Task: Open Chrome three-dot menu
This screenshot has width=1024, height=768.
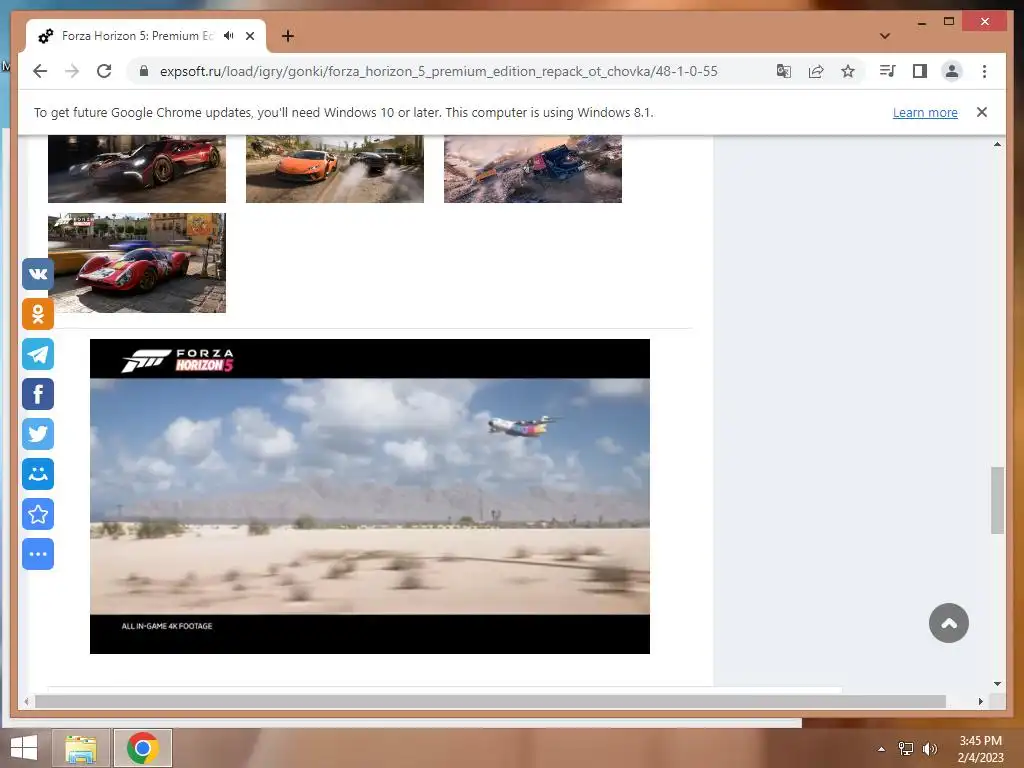Action: [x=984, y=71]
